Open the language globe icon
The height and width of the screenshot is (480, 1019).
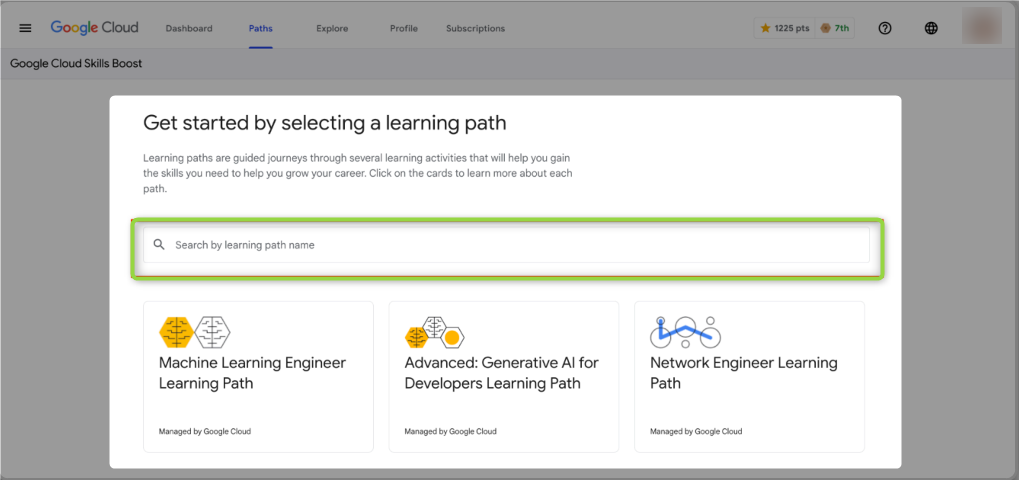tap(931, 29)
